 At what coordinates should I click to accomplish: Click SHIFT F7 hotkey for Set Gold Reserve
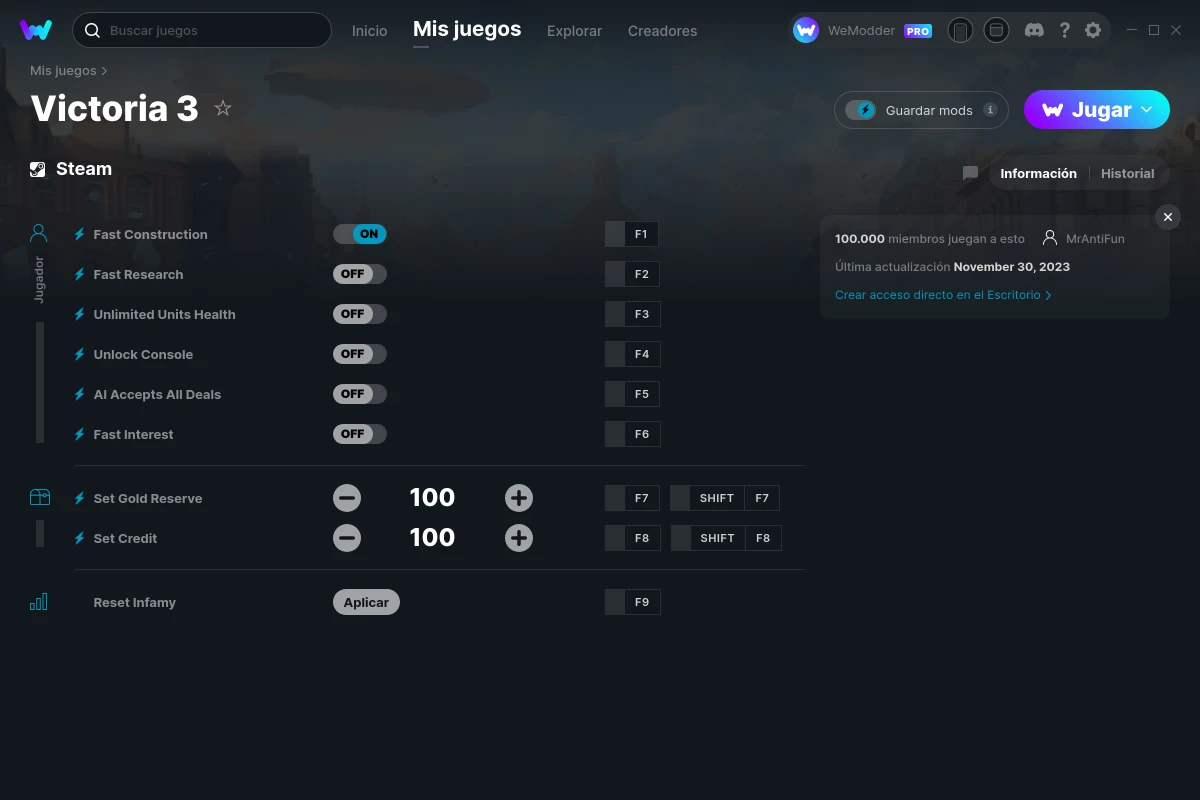point(725,498)
